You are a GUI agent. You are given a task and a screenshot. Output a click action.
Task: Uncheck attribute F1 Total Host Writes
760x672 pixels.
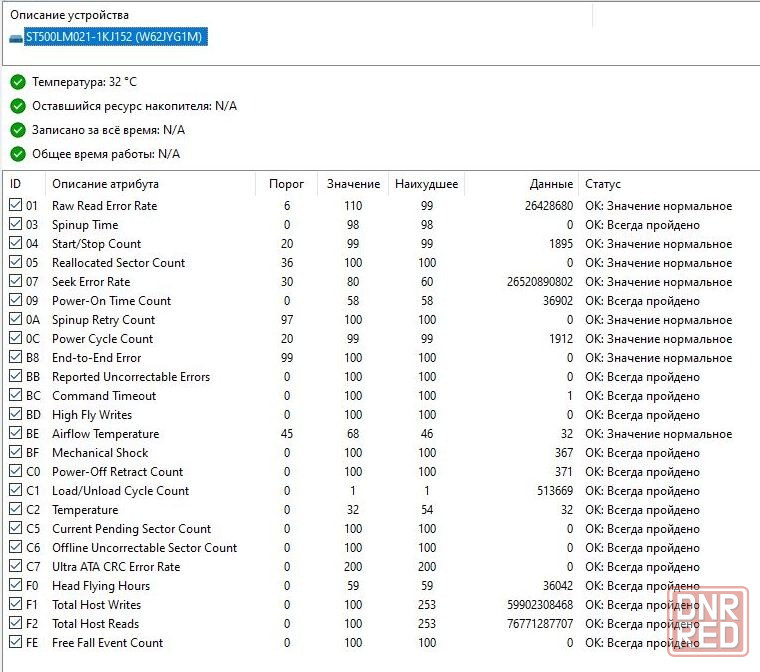click(x=16, y=604)
